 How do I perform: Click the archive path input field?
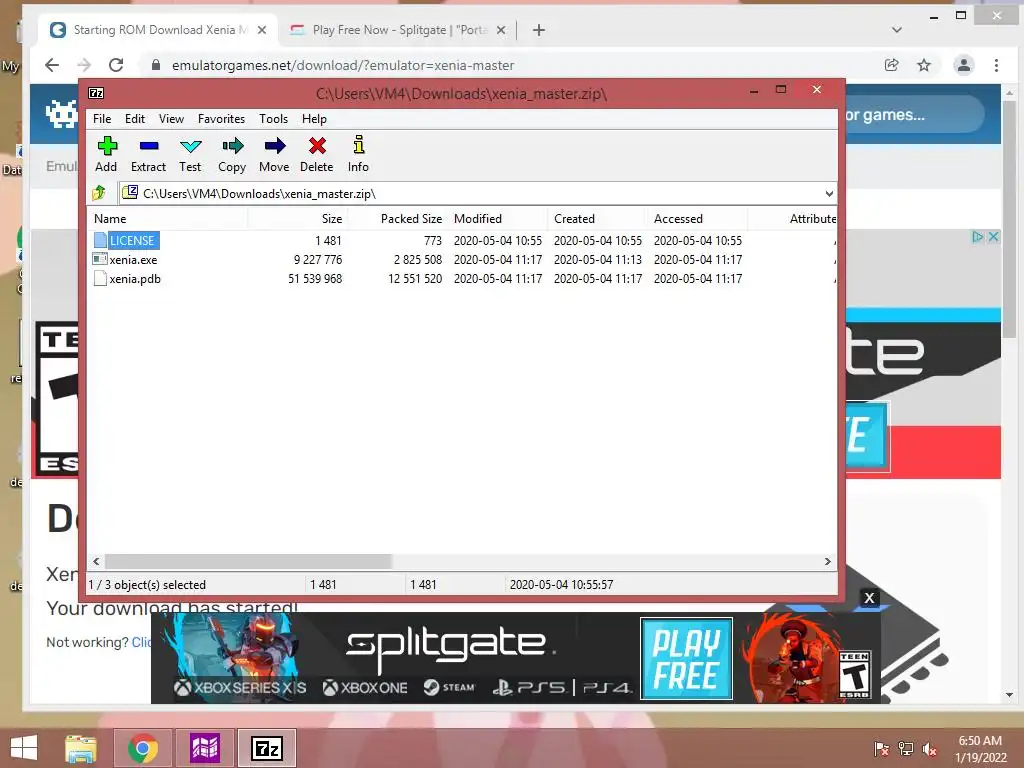tap(470, 193)
